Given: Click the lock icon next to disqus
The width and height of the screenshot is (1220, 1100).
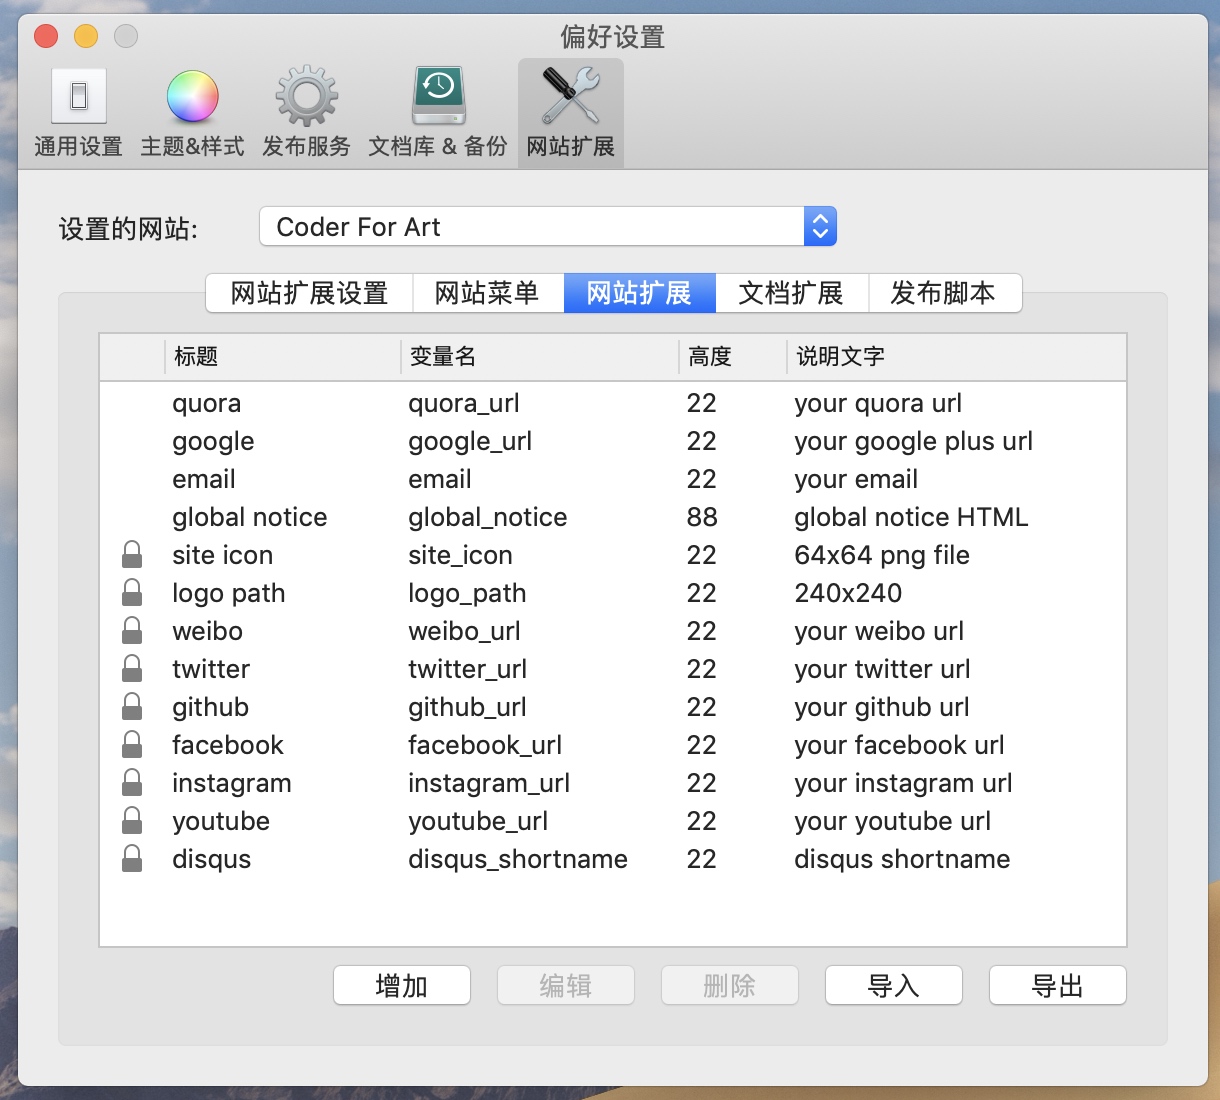Looking at the screenshot, I should pyautogui.click(x=132, y=859).
